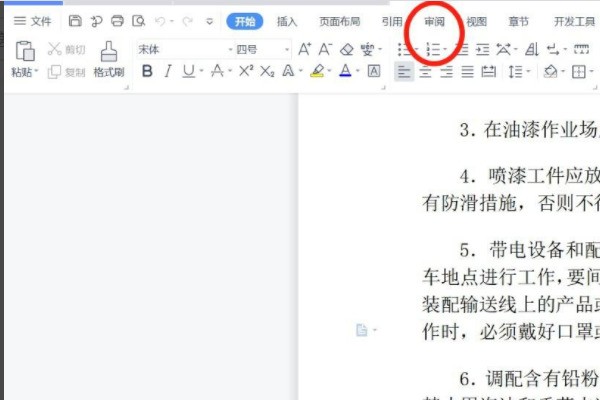Open Print Preview icon
The height and width of the screenshot is (400, 600).
(x=138, y=21)
